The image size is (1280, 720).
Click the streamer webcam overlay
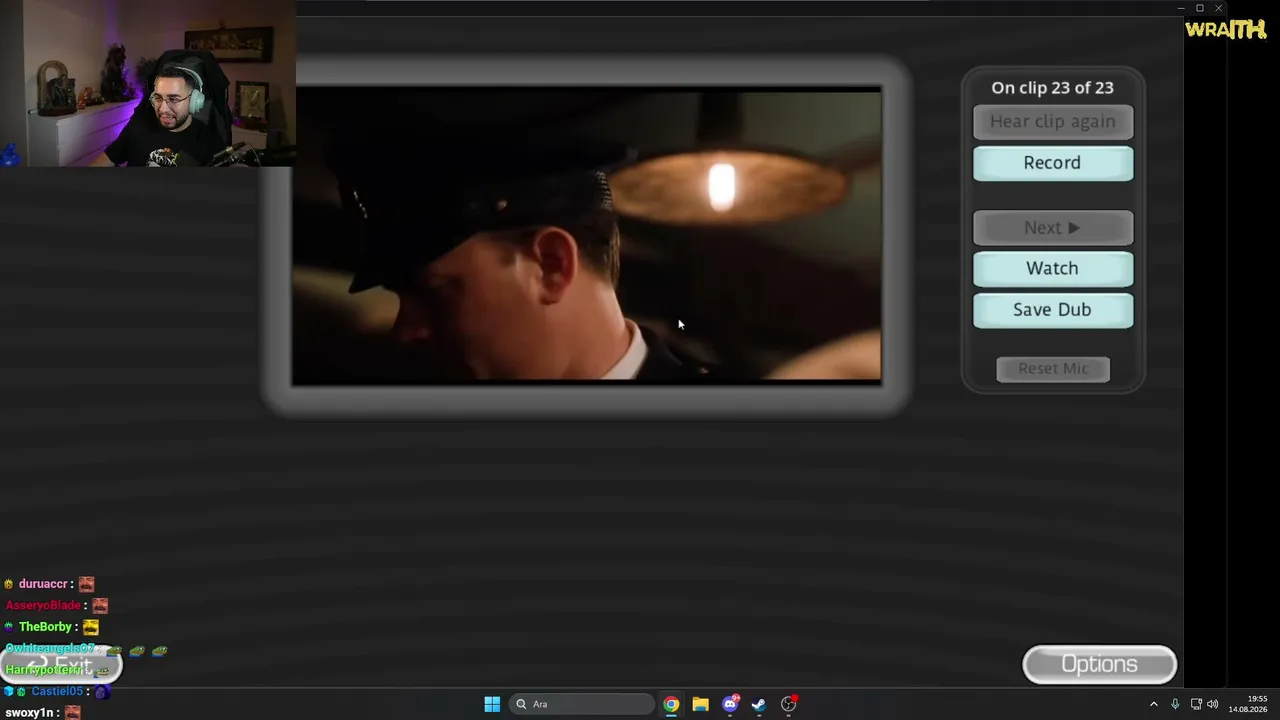click(148, 83)
